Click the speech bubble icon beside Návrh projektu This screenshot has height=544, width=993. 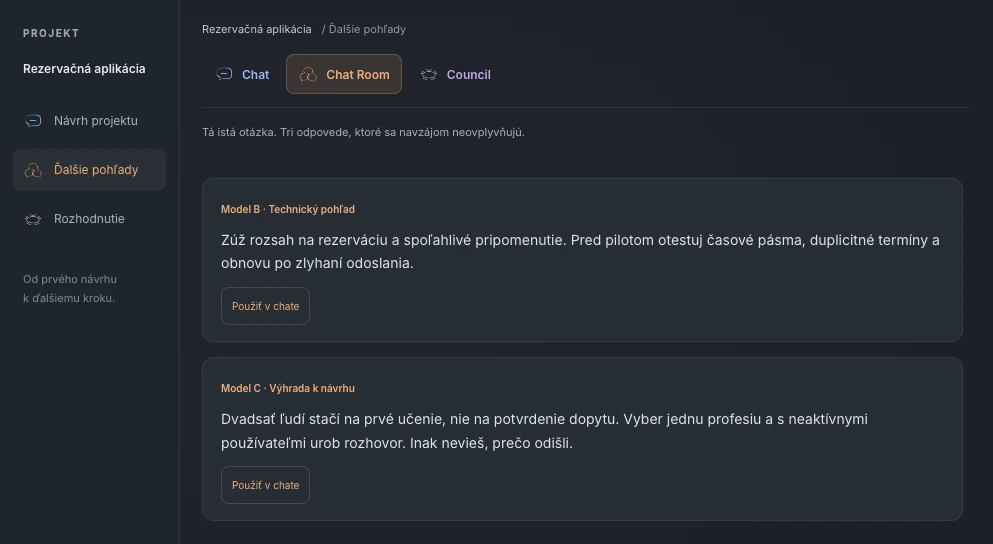[33, 120]
